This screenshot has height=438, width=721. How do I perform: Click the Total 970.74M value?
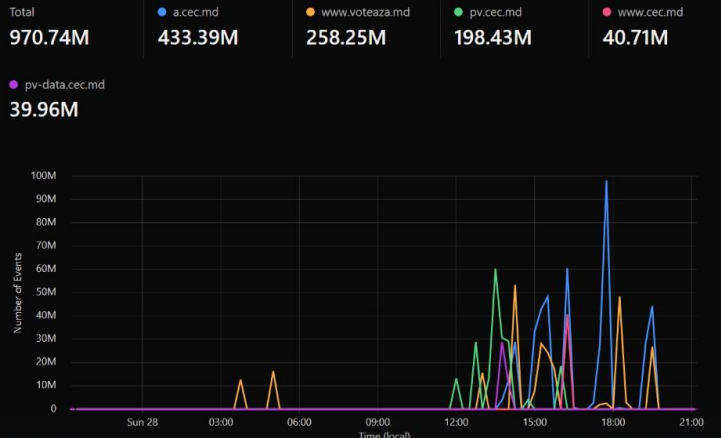pyautogui.click(x=52, y=39)
